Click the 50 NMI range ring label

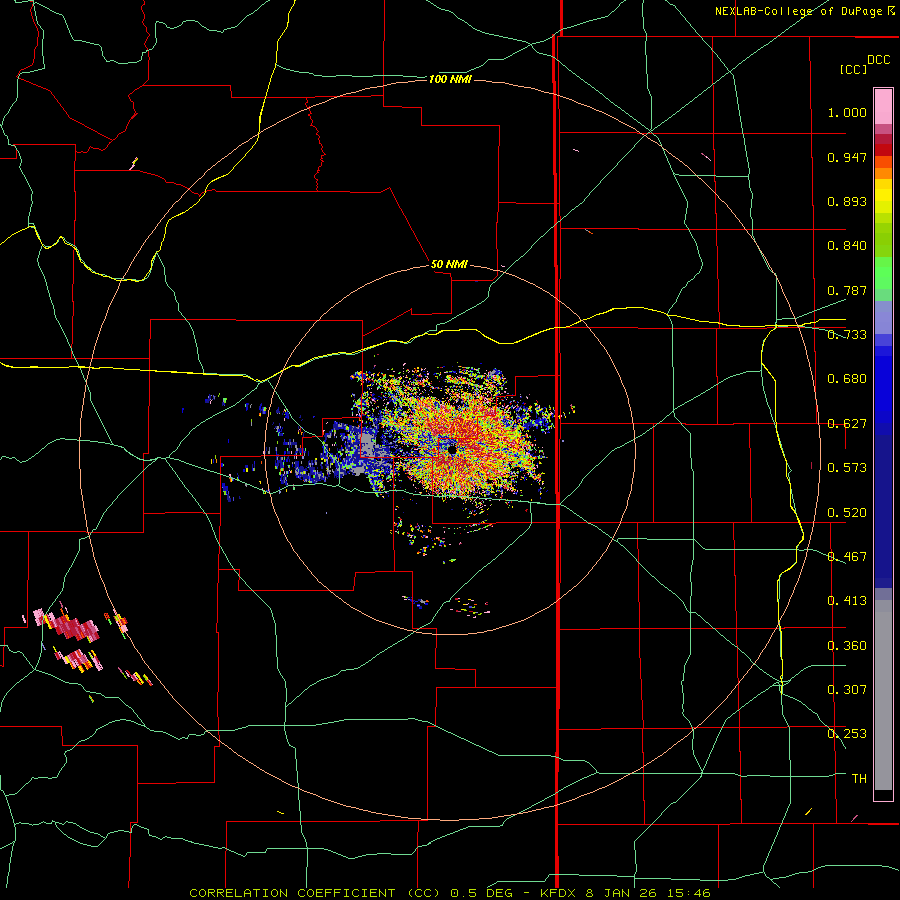(x=449, y=264)
